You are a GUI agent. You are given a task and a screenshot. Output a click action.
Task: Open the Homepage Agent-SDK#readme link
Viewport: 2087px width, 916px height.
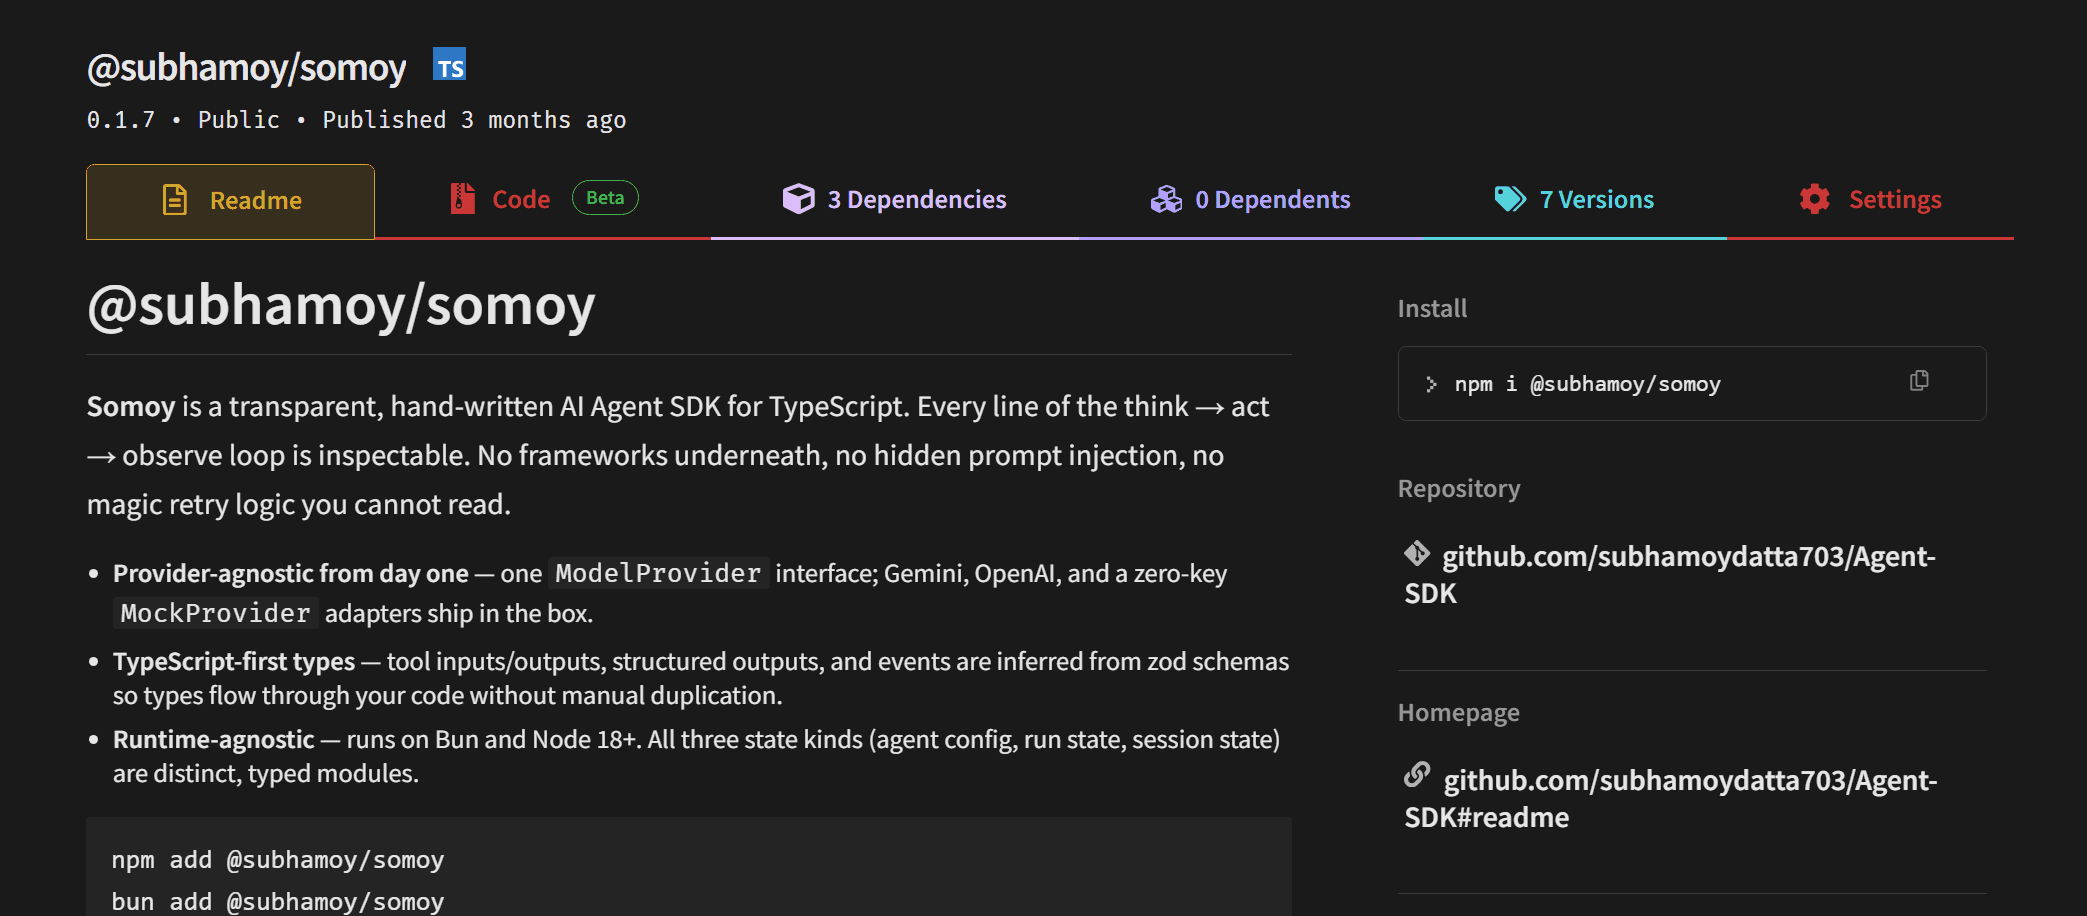1671,799
